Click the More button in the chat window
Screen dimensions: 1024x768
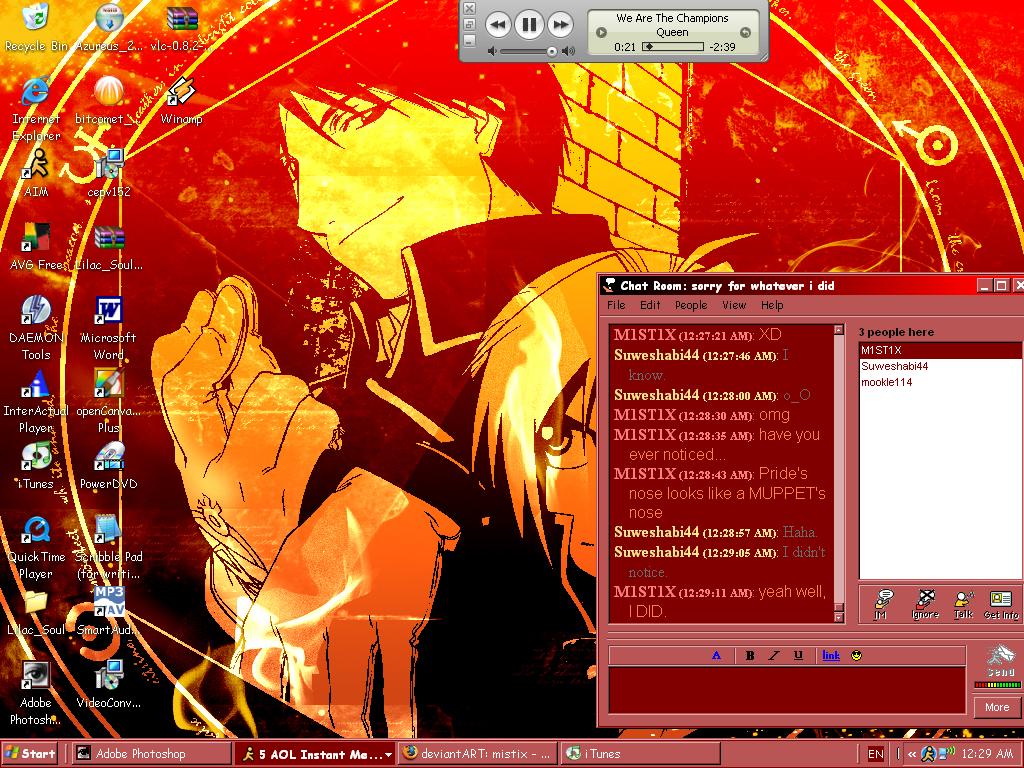996,707
